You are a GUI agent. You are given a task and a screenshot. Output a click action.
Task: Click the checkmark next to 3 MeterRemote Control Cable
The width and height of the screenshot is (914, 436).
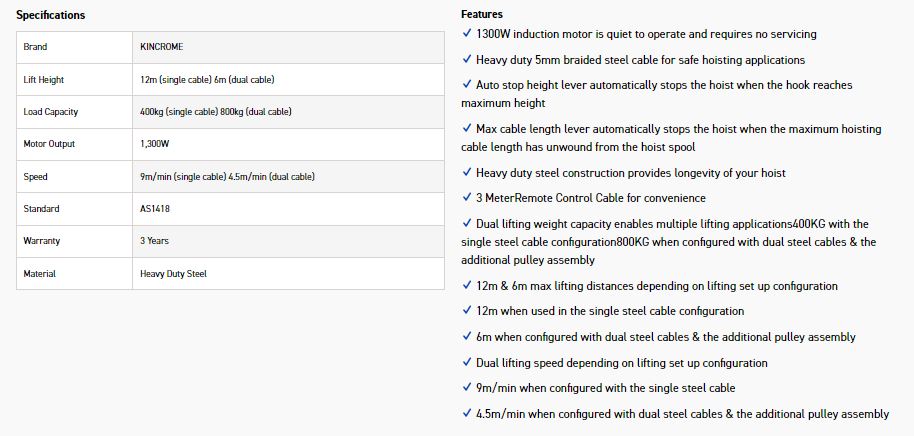pyautogui.click(x=467, y=198)
